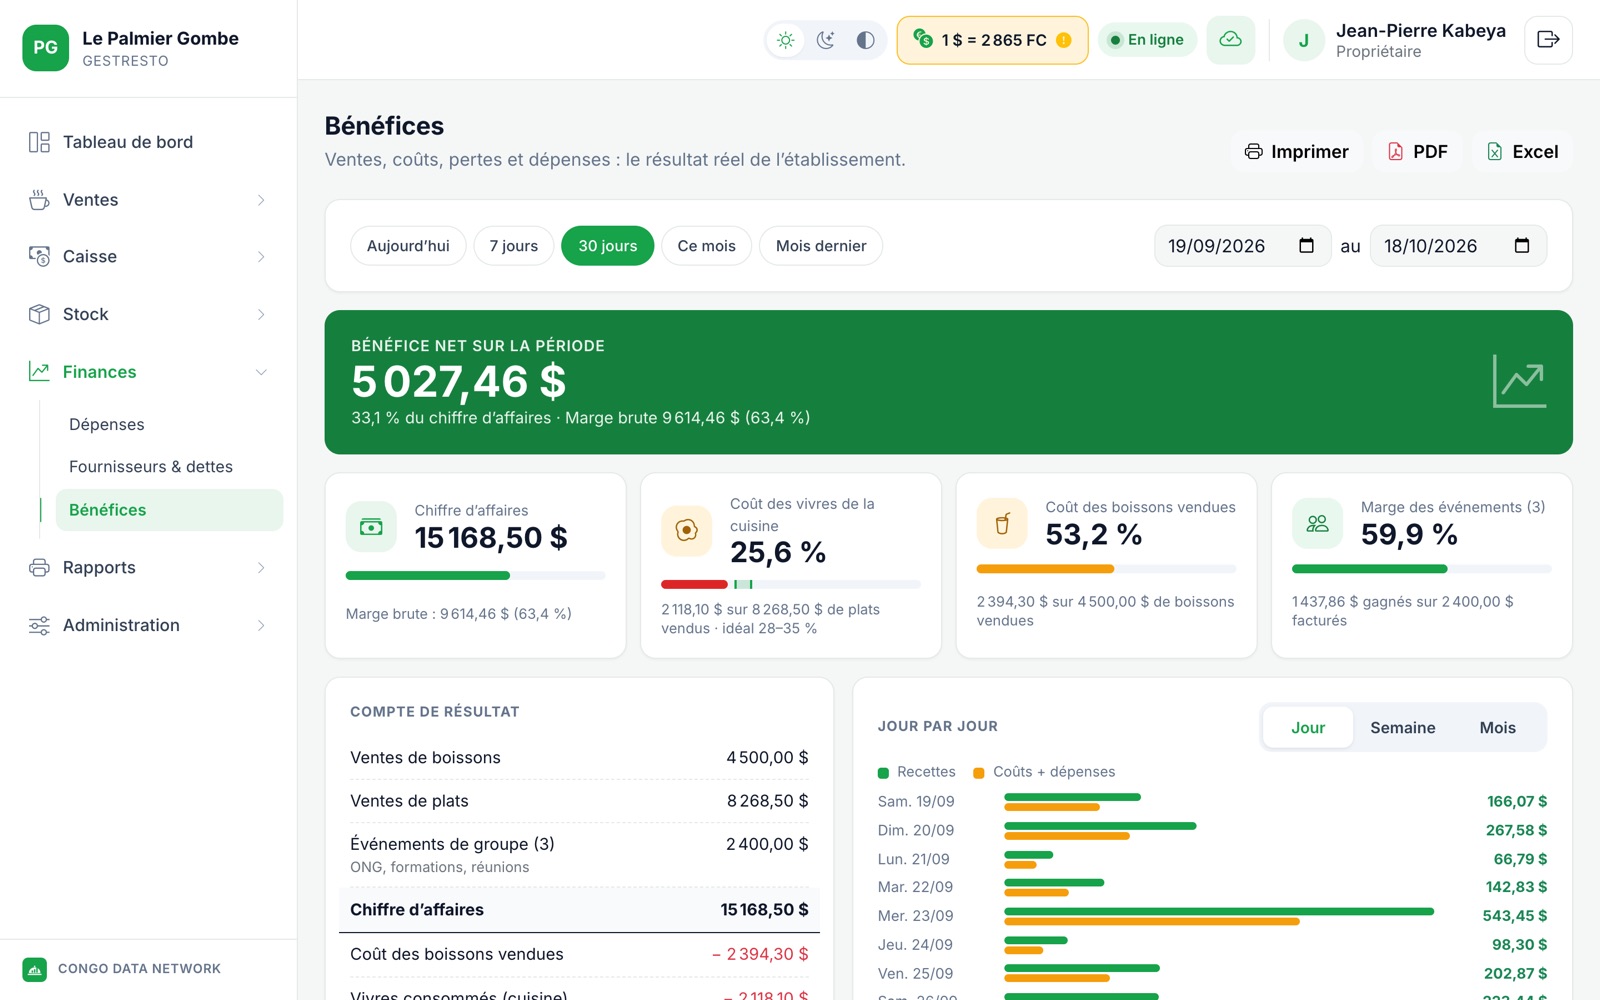Viewport: 1600px width, 1000px height.
Task: Click the events margin people icon
Action: click(x=1317, y=523)
